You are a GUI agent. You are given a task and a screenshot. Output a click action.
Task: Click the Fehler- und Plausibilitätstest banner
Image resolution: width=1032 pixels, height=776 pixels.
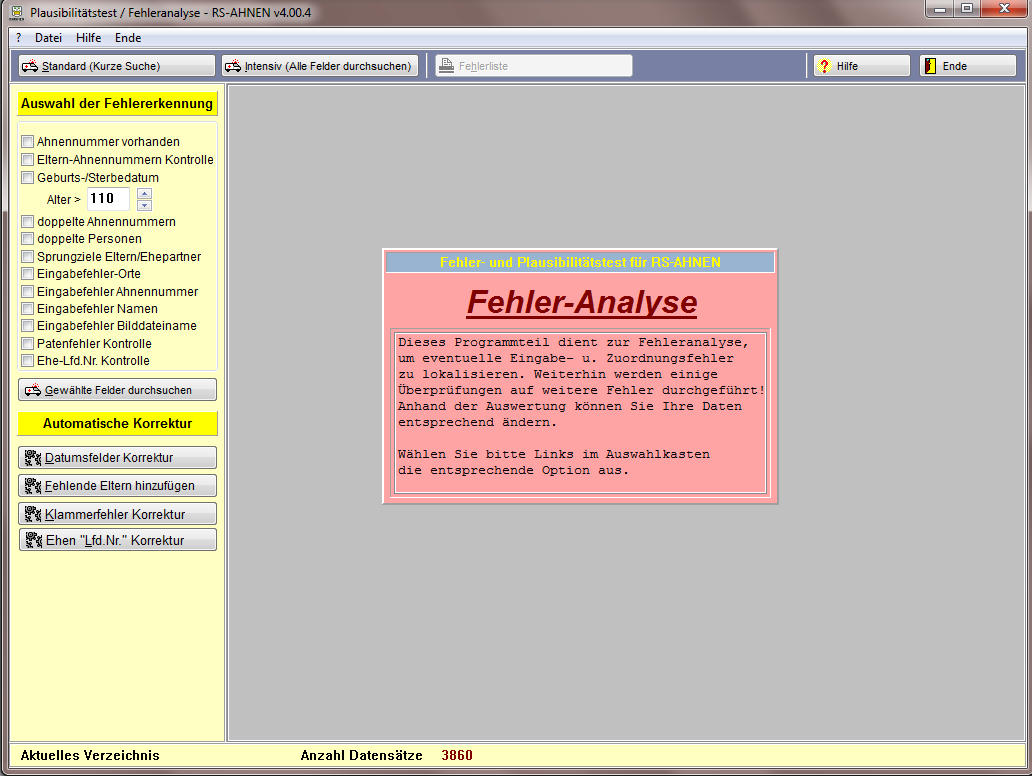(x=580, y=263)
